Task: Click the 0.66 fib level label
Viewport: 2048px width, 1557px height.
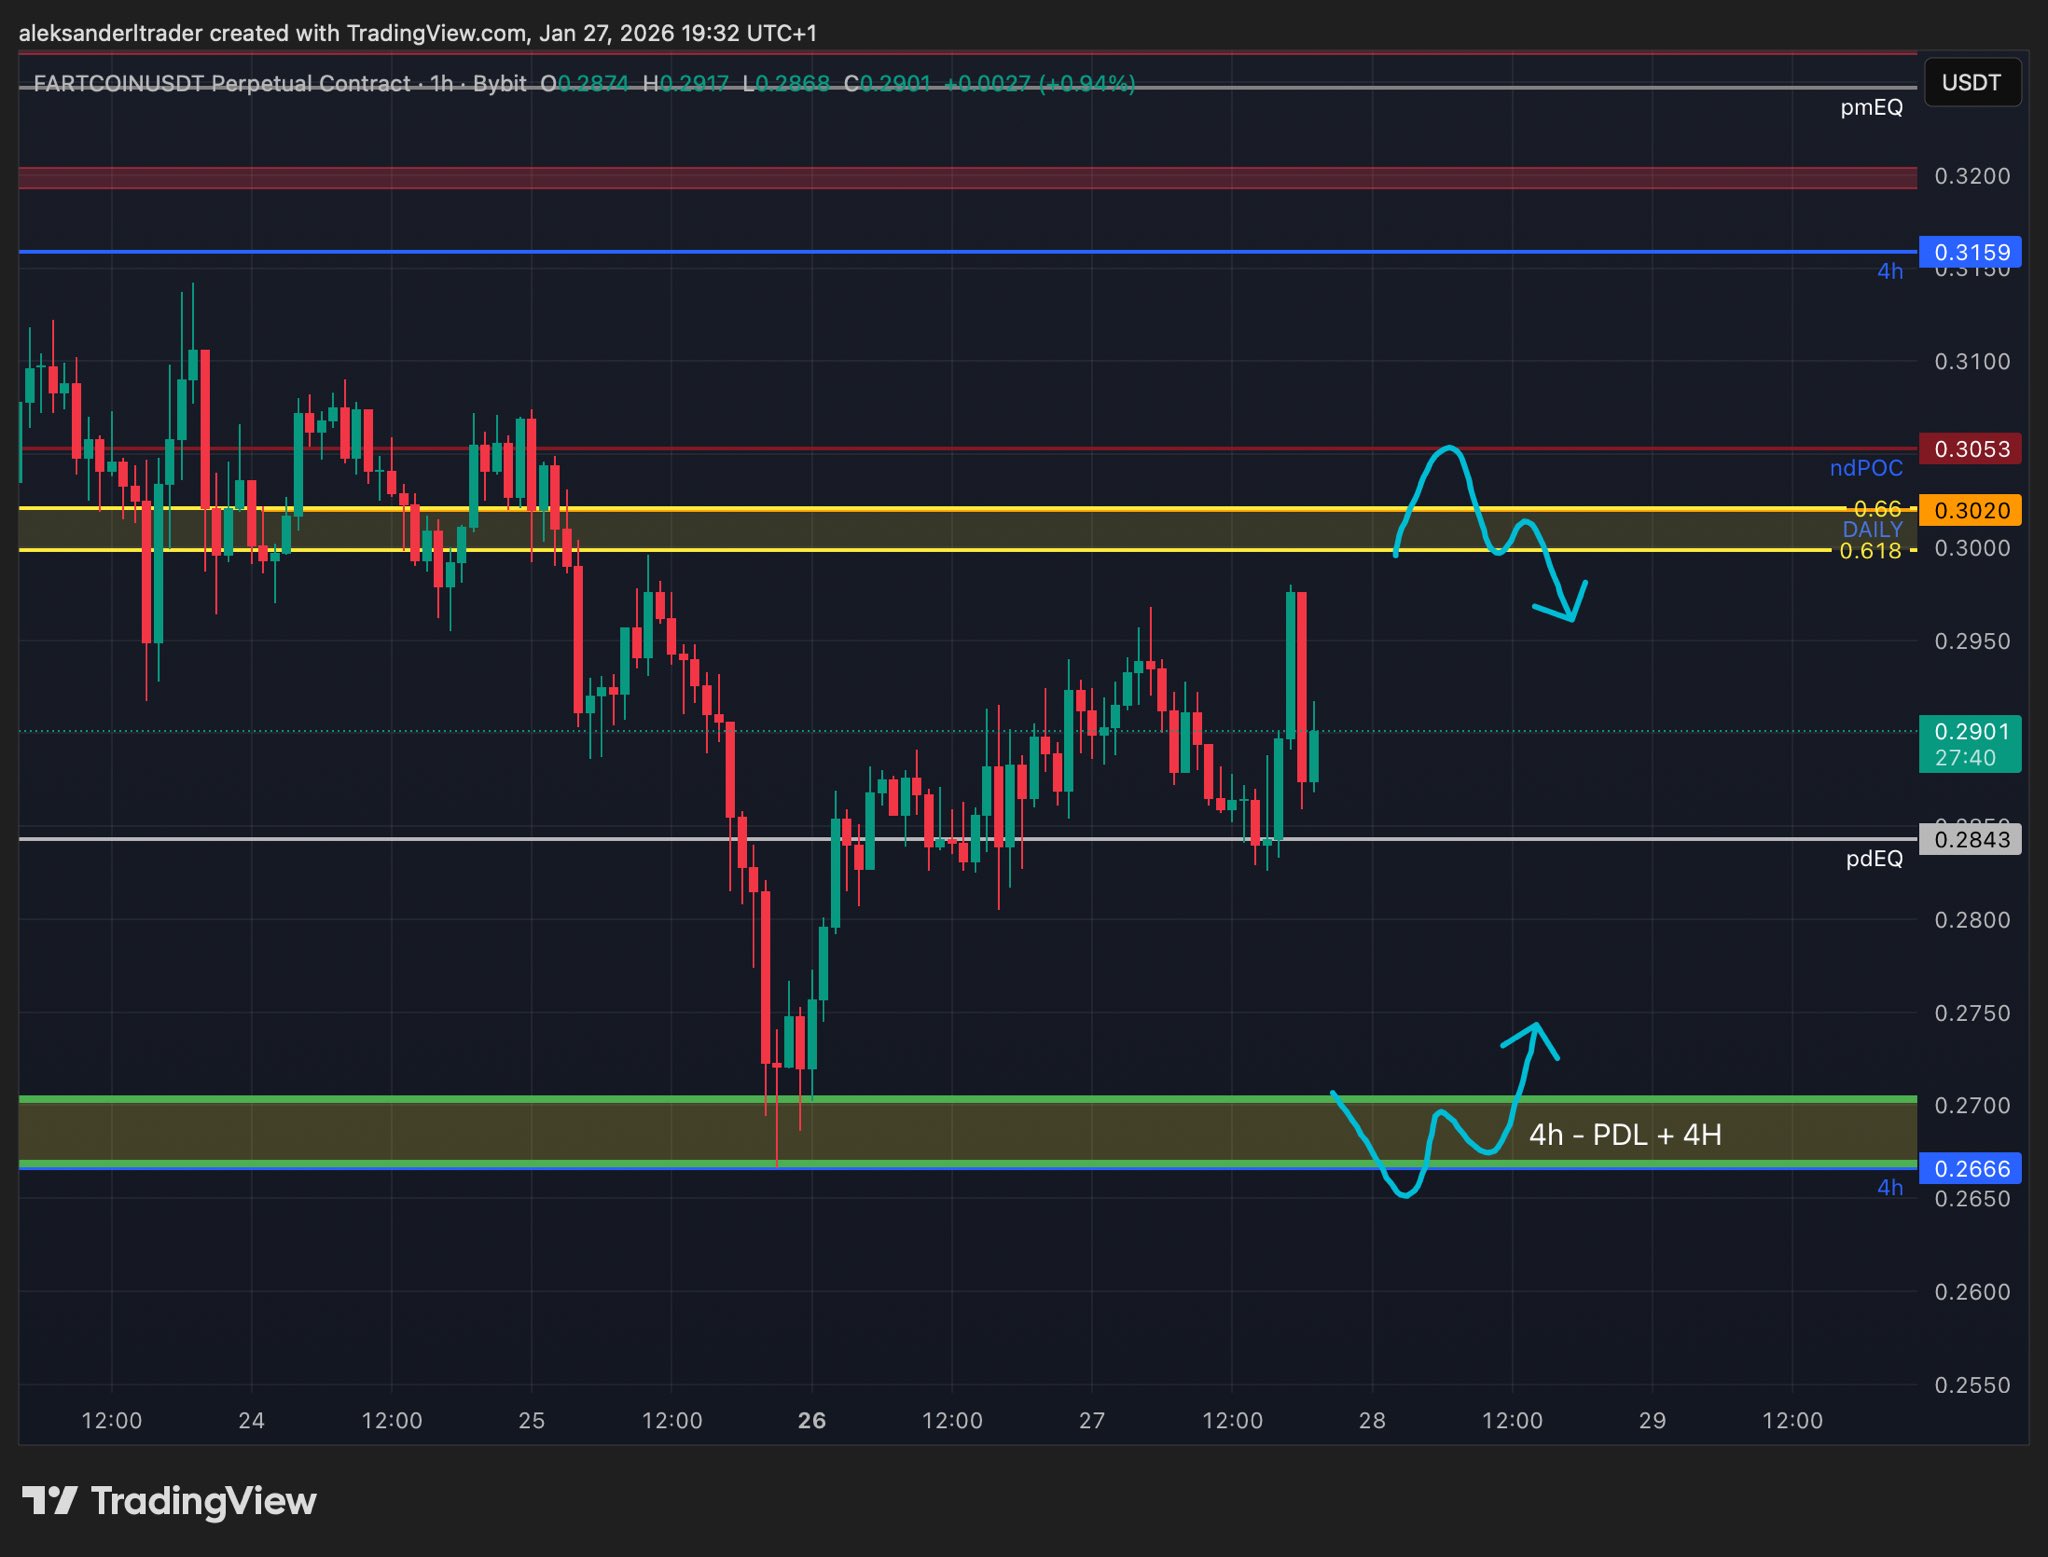Action: tap(1877, 509)
